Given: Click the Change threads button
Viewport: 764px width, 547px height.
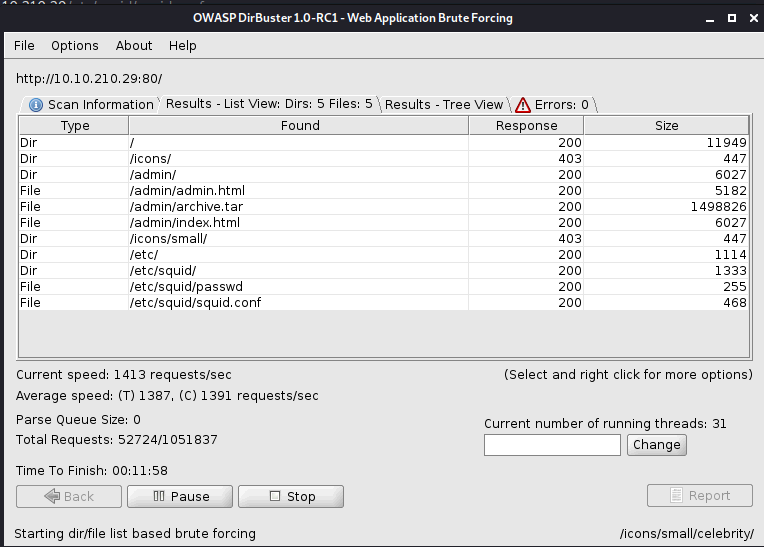Looking at the screenshot, I should pyautogui.click(x=657, y=445).
